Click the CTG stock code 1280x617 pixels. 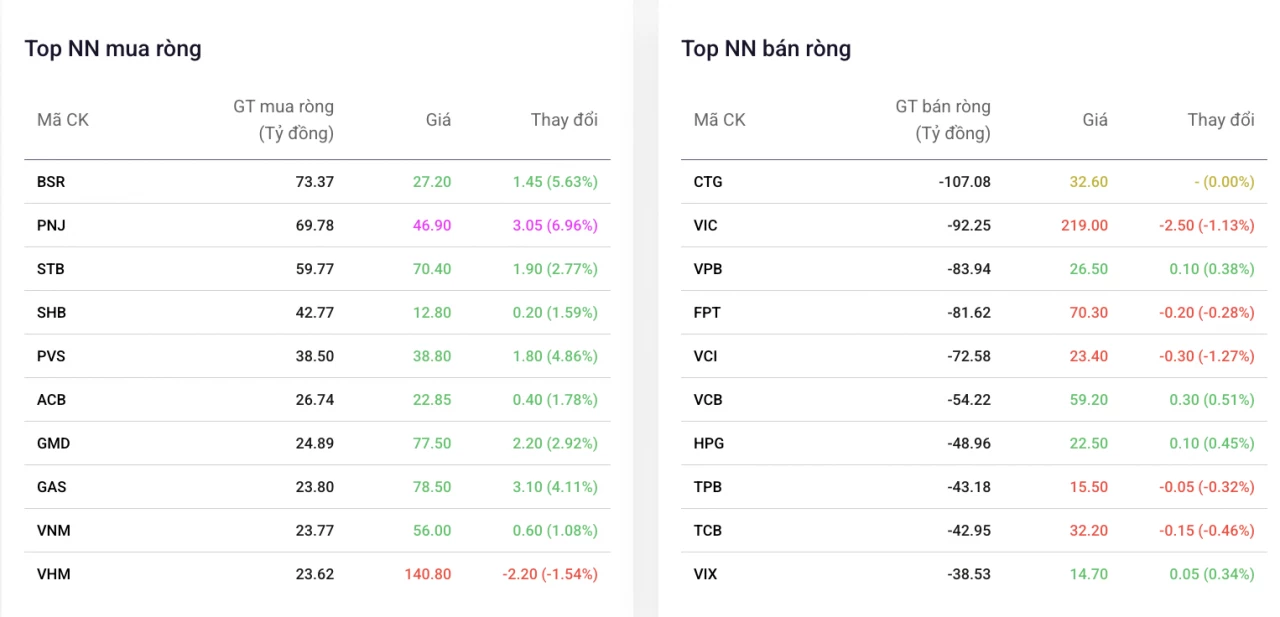tap(708, 182)
